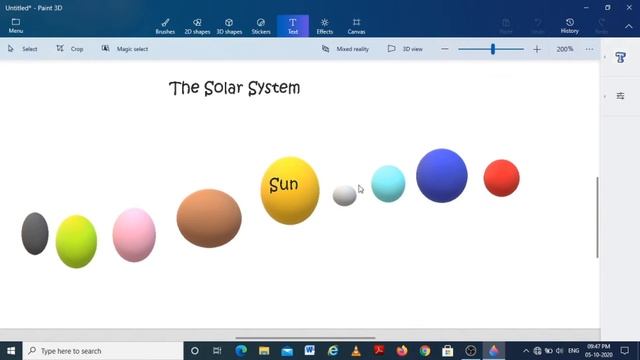Open the Menu button
The image size is (640, 360).
tap(16, 26)
